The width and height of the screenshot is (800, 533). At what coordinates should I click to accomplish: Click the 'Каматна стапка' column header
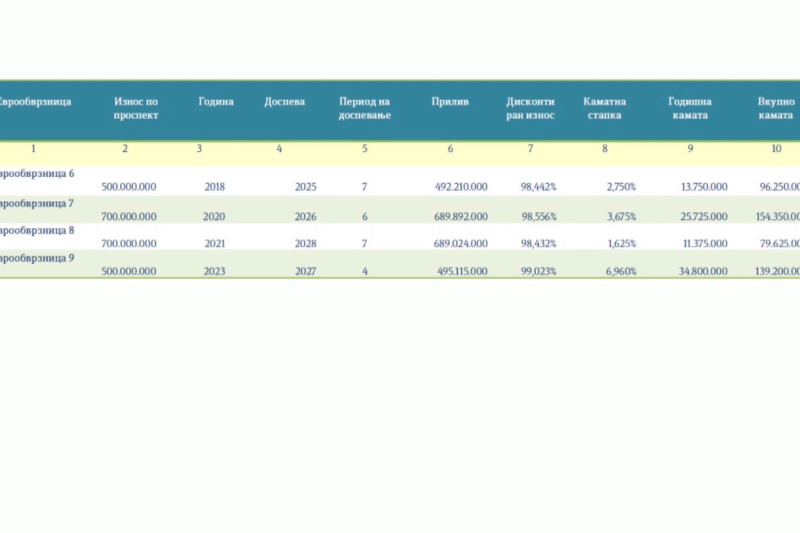pyautogui.click(x=605, y=108)
